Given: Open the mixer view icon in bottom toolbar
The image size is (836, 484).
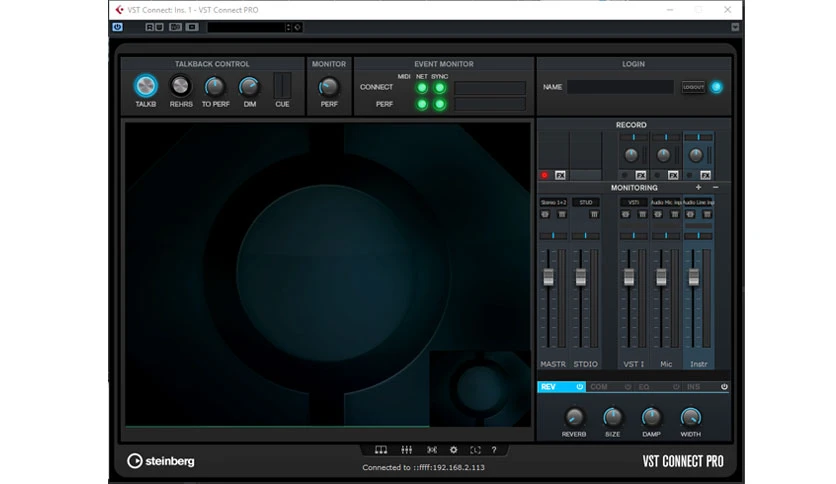Looking at the screenshot, I should 406,450.
